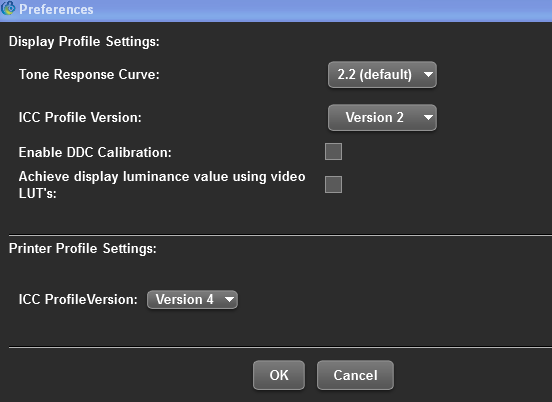The height and width of the screenshot is (402, 552).
Task: Click the Display Profile Settings heading
Action: pyautogui.click(x=84, y=42)
